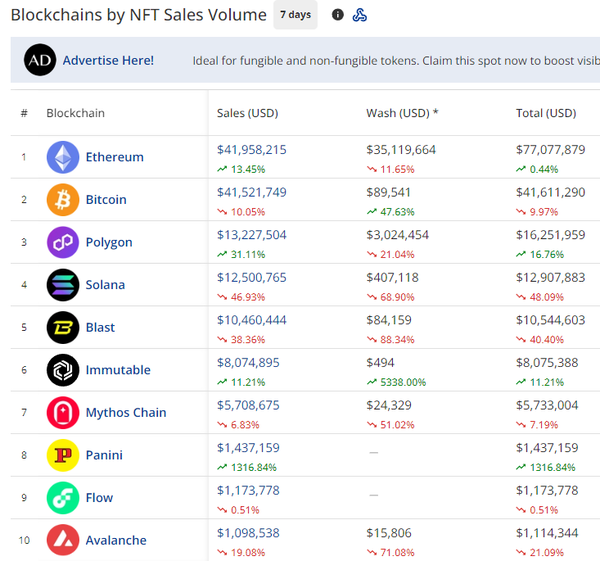Click the Ethereum logo icon
600x561 pixels.
(x=63, y=157)
